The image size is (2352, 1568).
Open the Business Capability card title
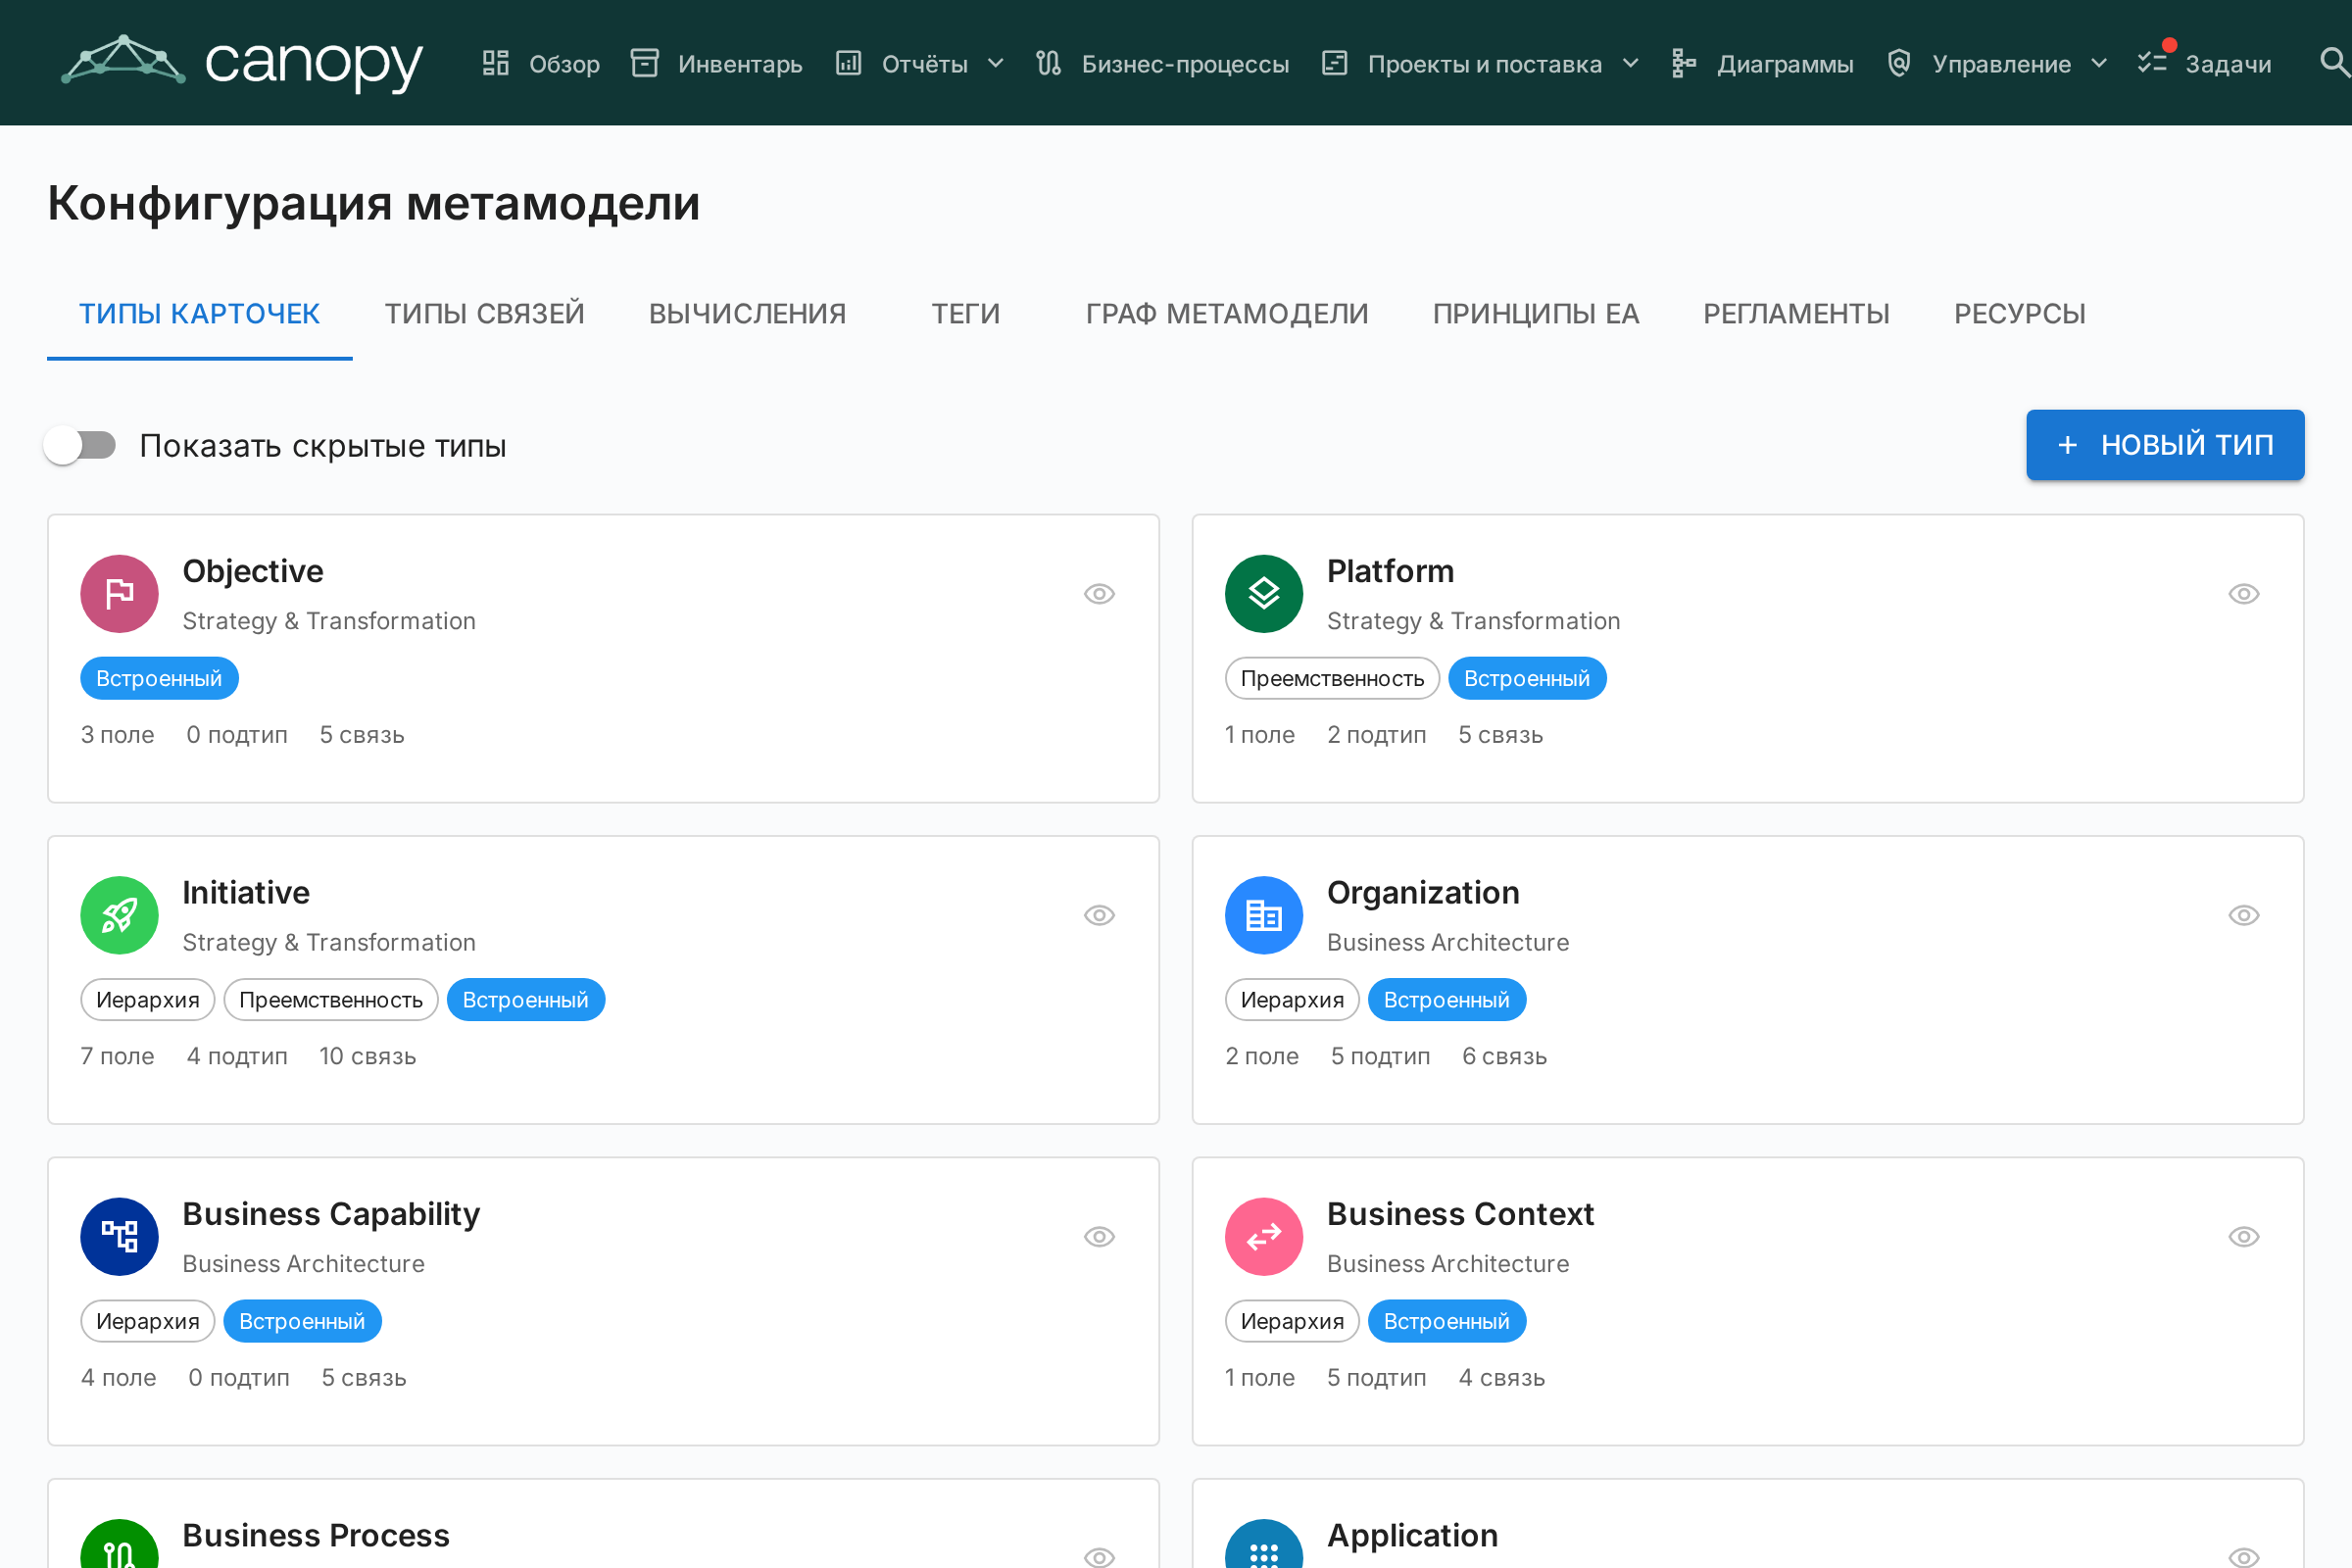point(331,1214)
